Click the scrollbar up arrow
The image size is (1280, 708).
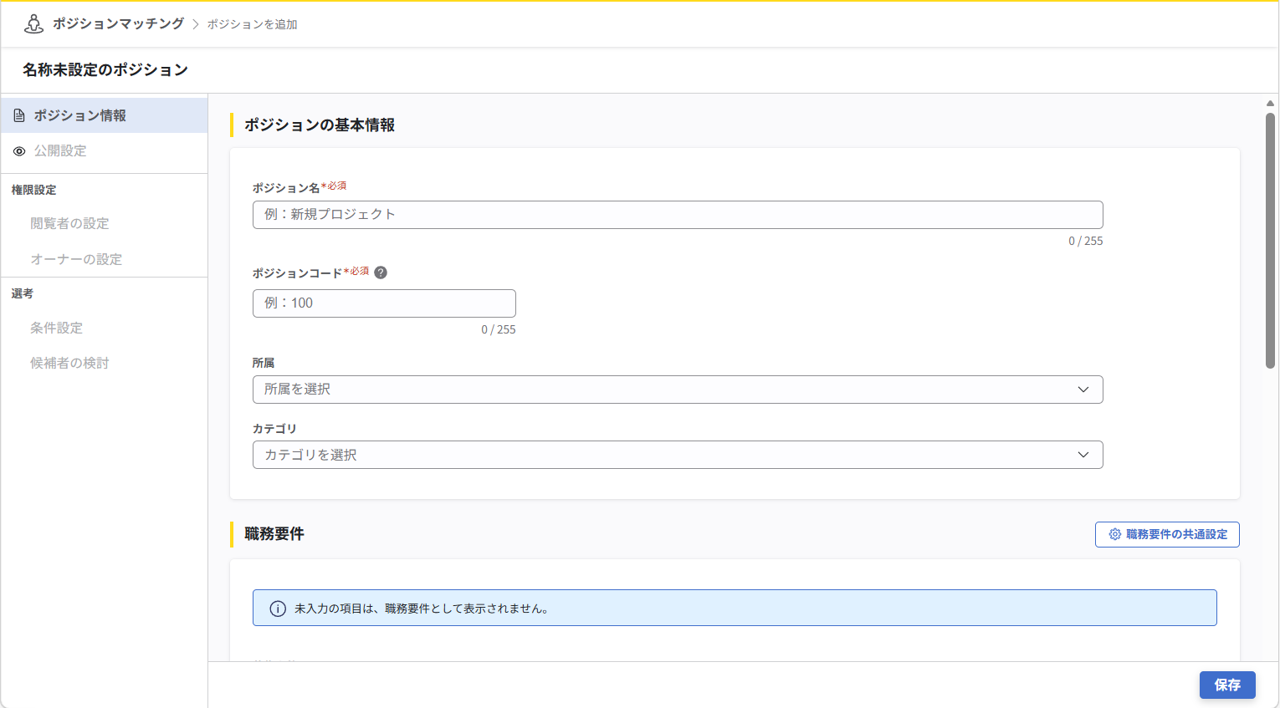1271,103
